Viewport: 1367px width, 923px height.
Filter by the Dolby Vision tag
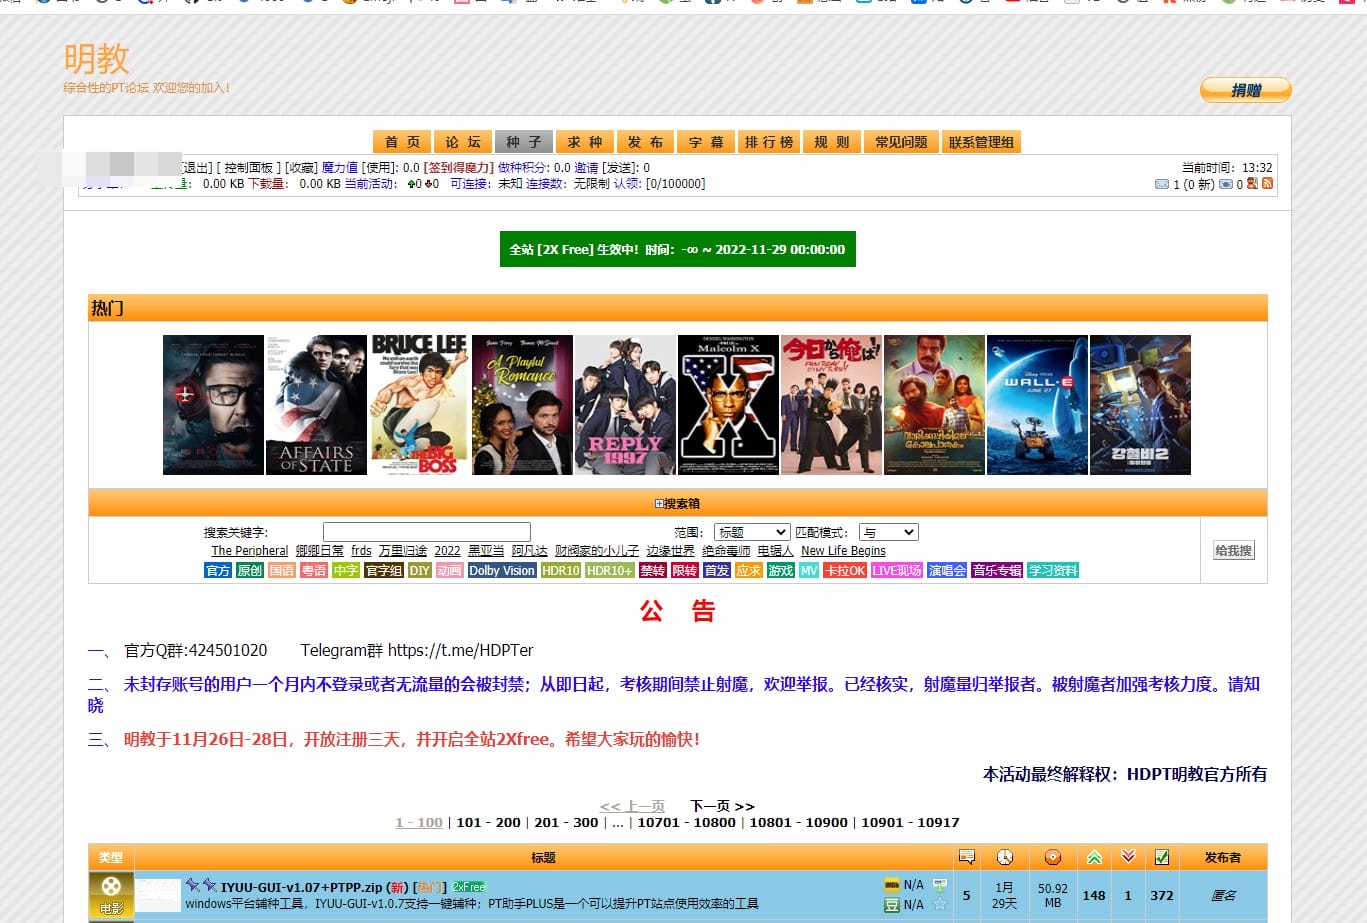(x=501, y=570)
